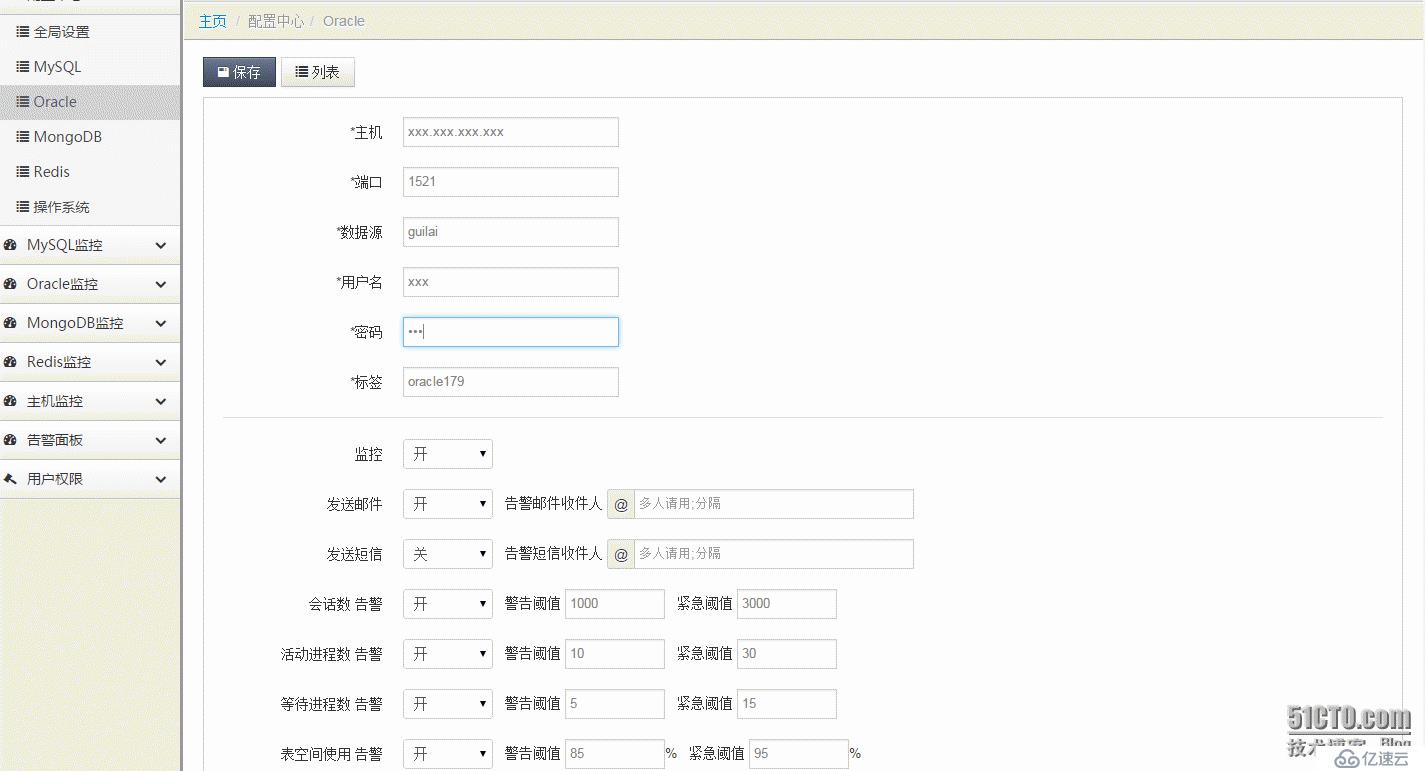Click the dashboard icon of Redis监控
Screen dimensions: 1425x771
(x=10, y=362)
